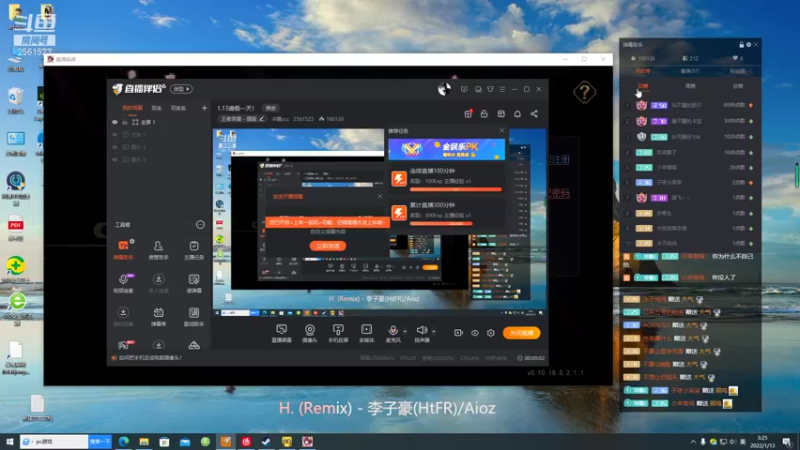Open the lyrics assistant tool (歌词助手)
The image size is (800, 450).
(x=194, y=316)
